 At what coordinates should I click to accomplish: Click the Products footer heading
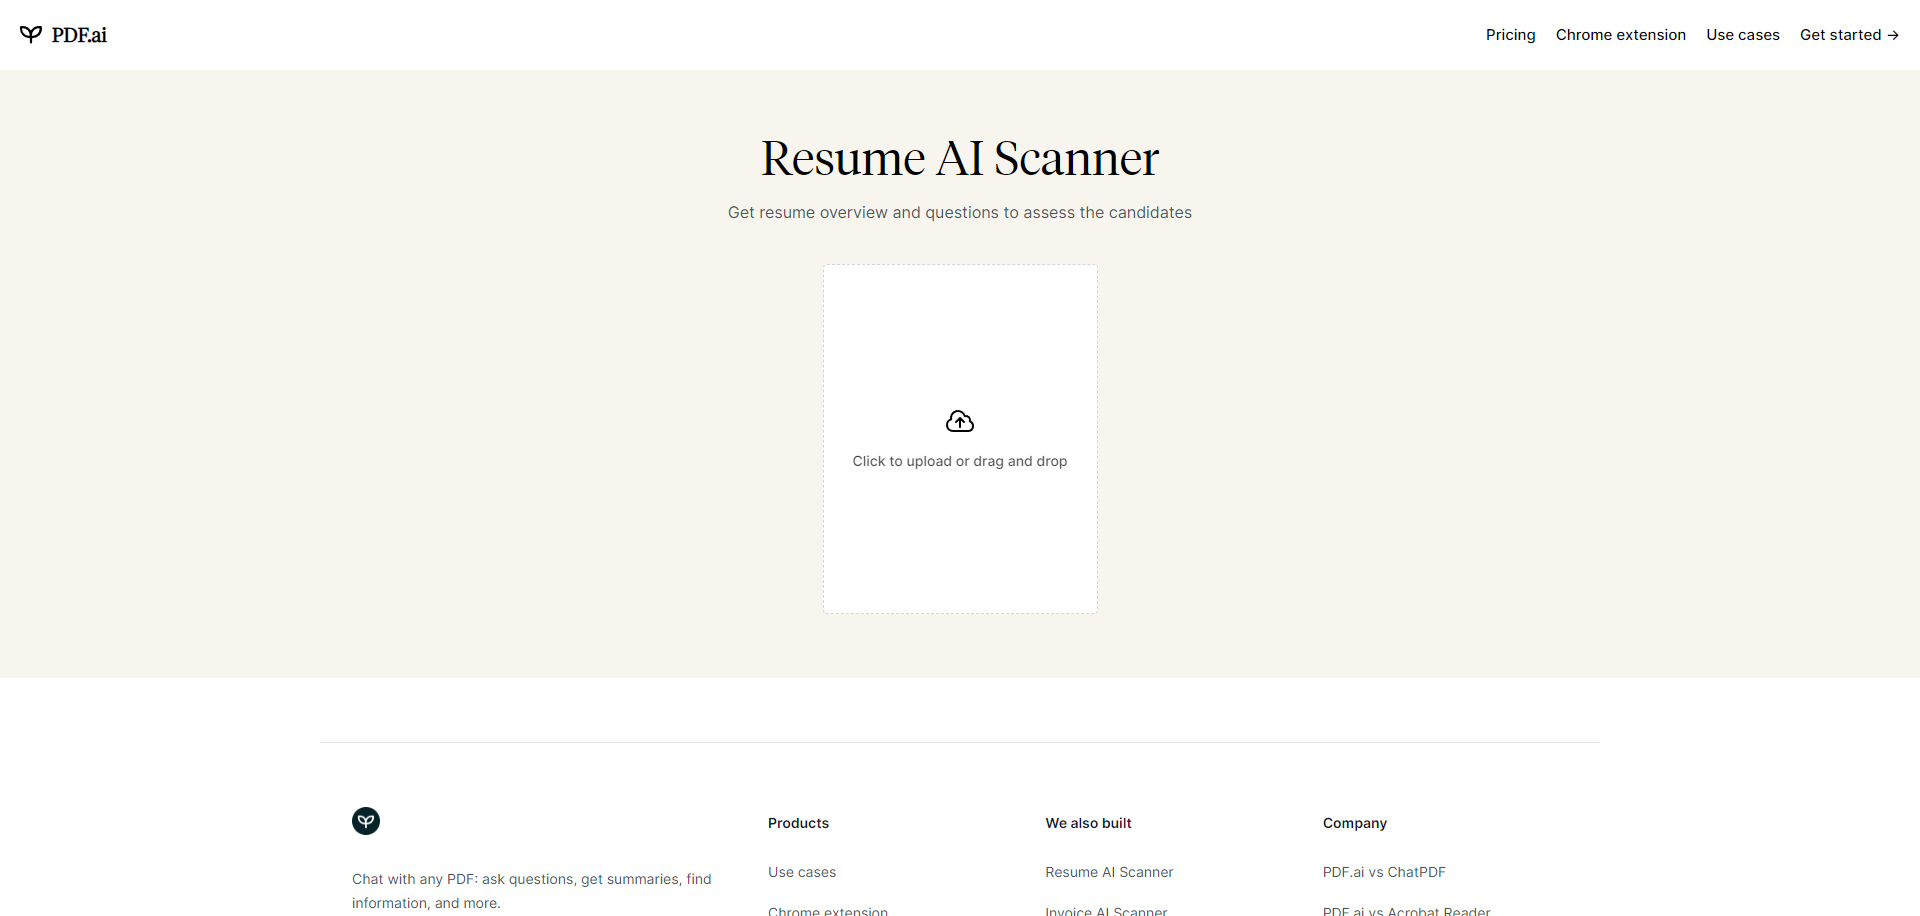click(x=798, y=823)
